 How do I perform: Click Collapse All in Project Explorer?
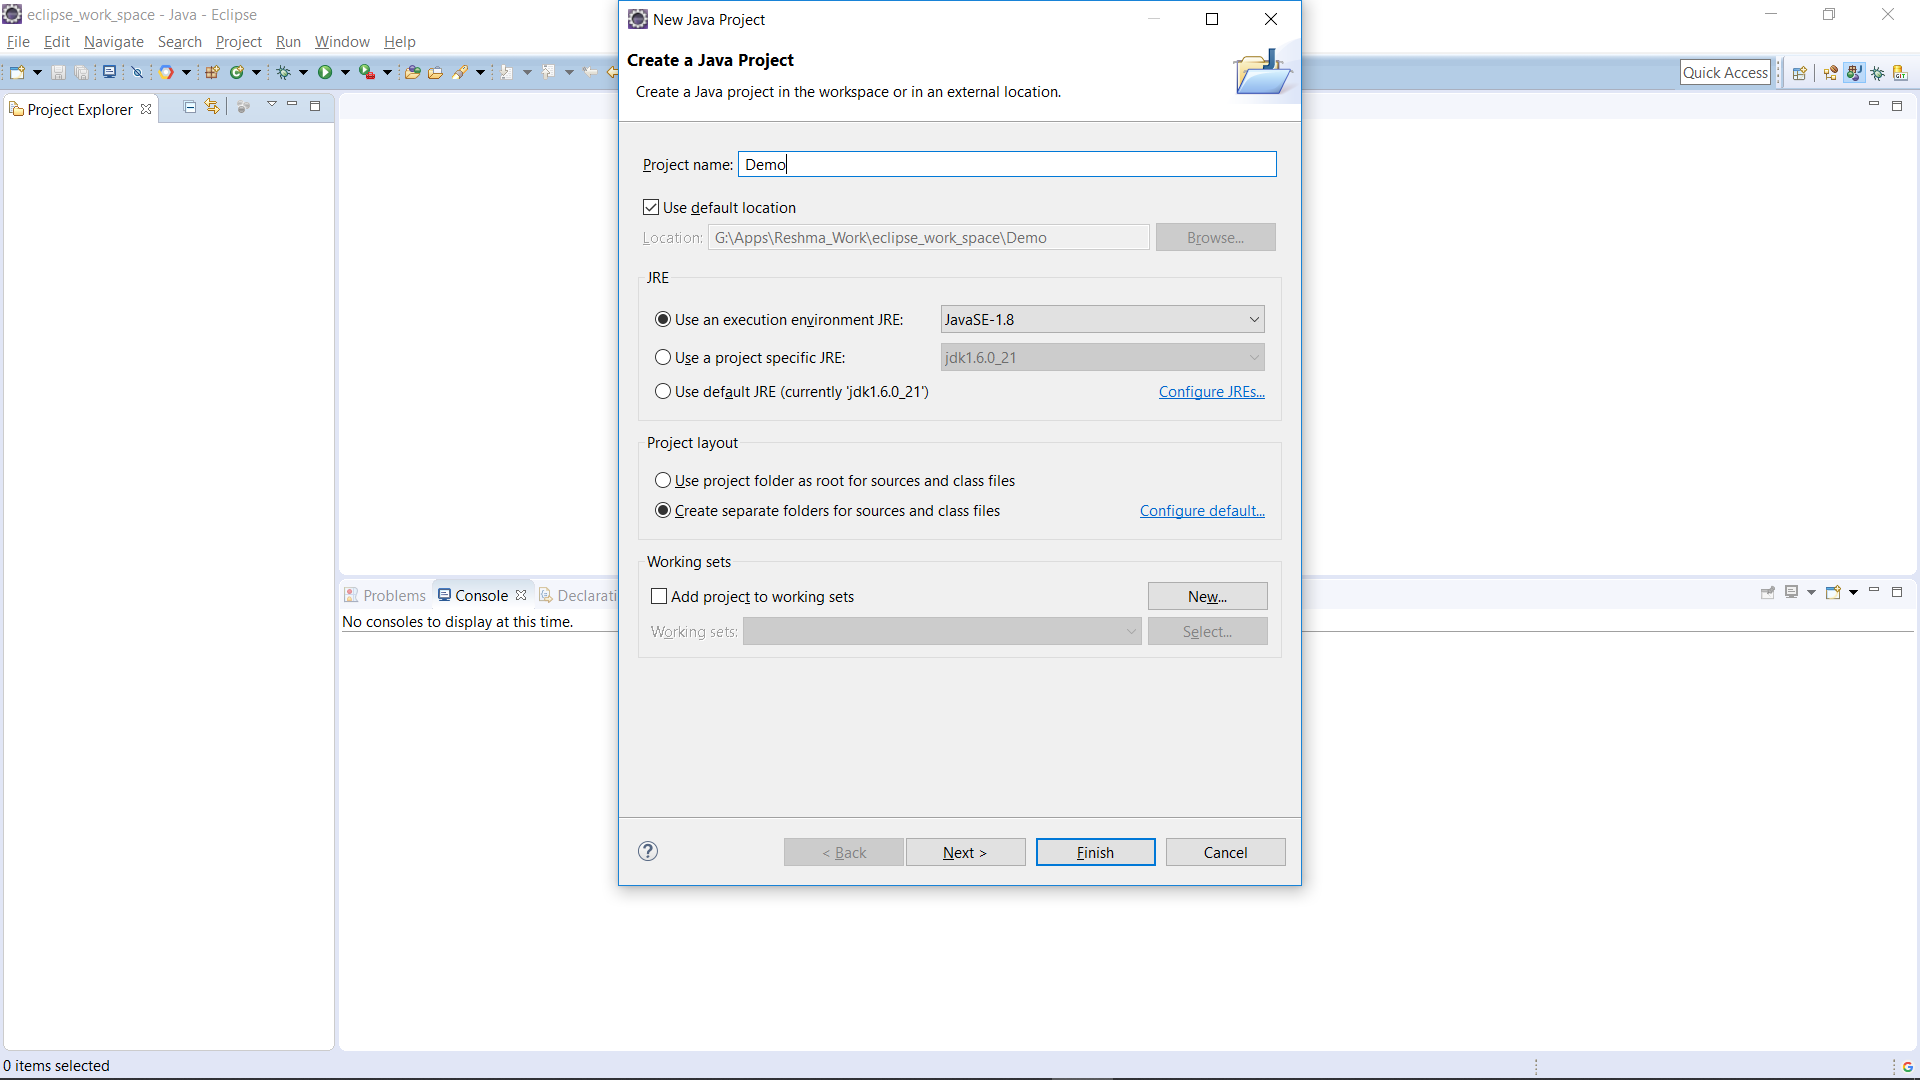[x=190, y=107]
